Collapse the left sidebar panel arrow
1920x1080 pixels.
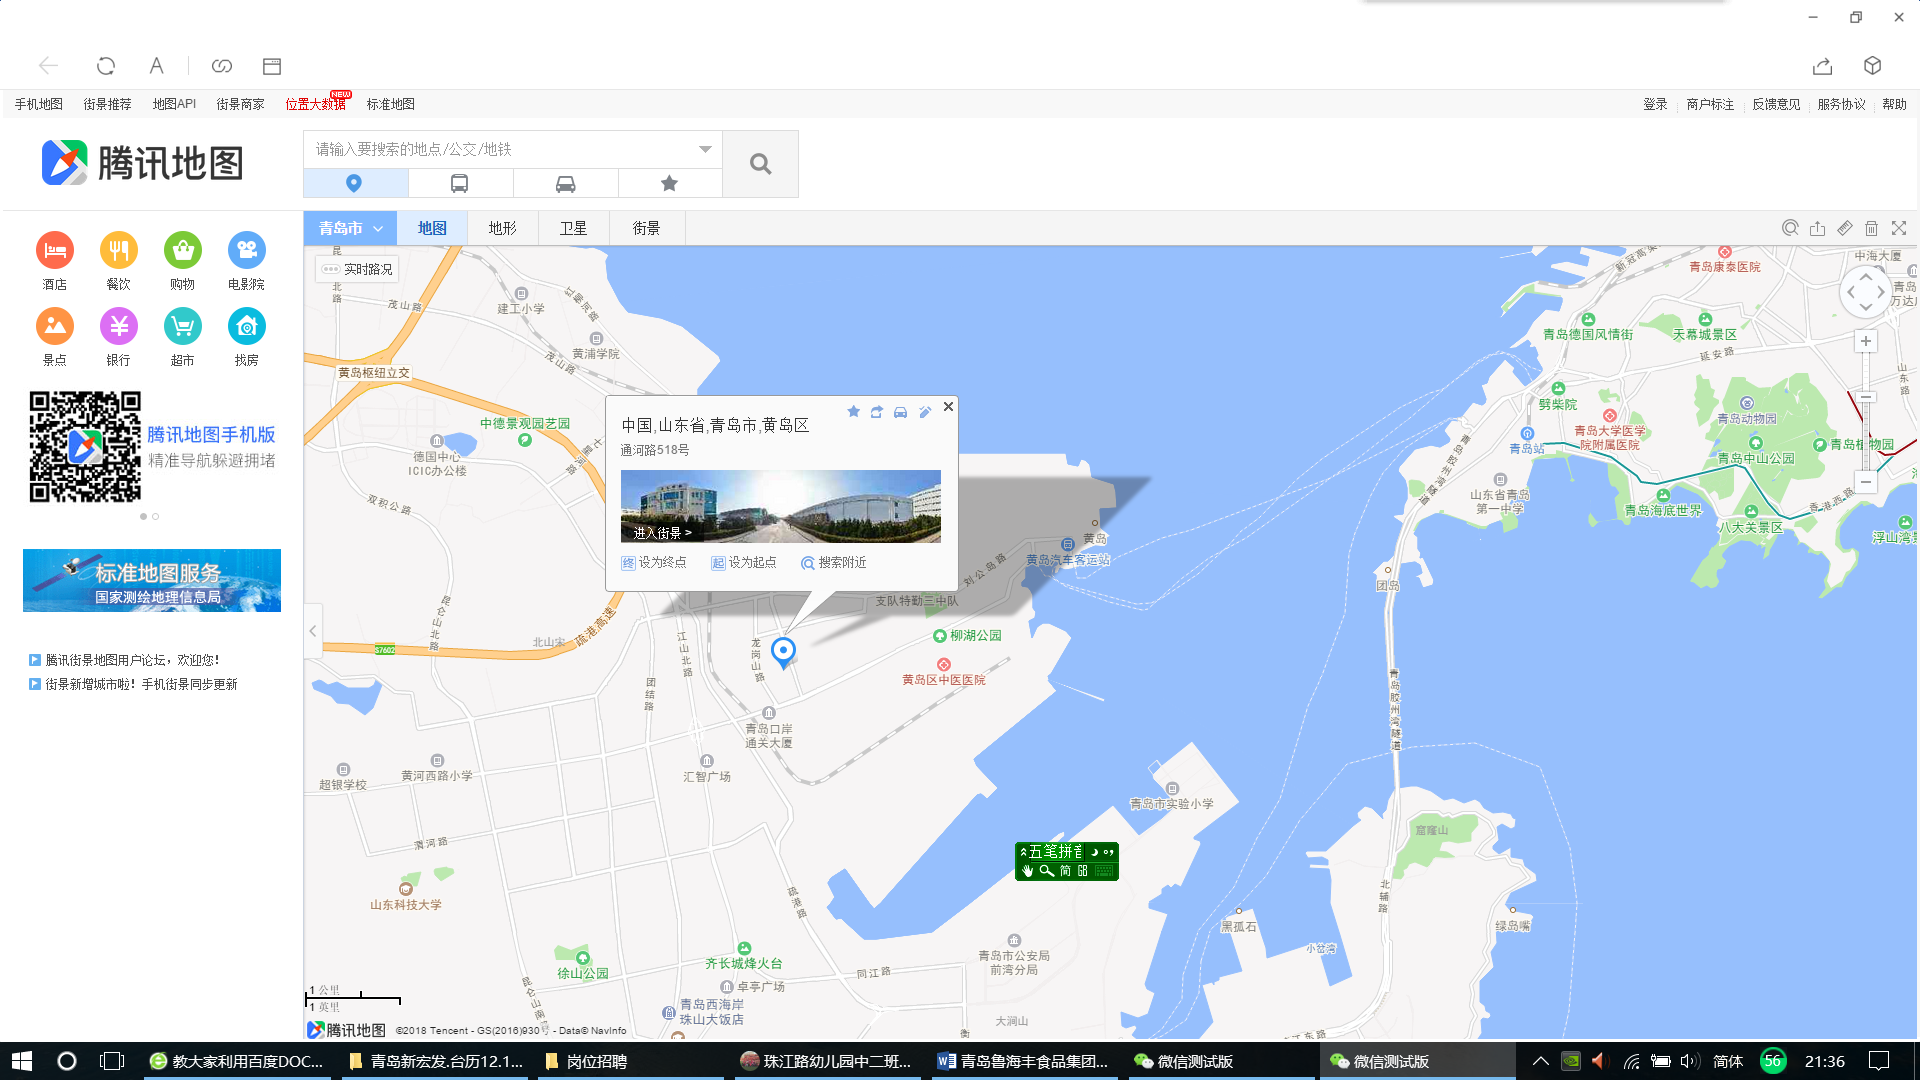(313, 631)
